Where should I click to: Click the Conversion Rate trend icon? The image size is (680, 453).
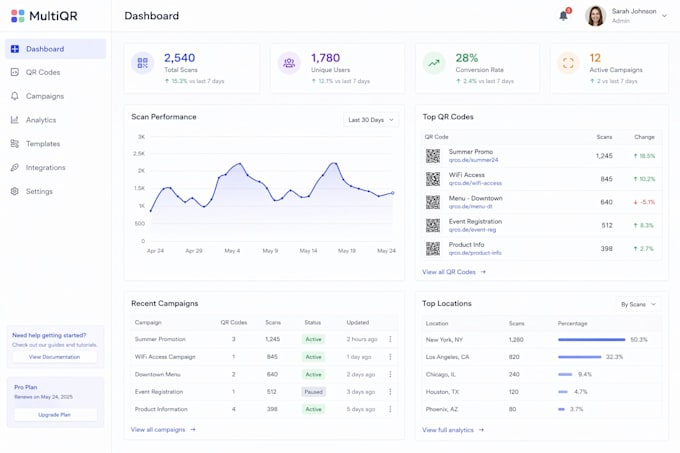point(434,63)
